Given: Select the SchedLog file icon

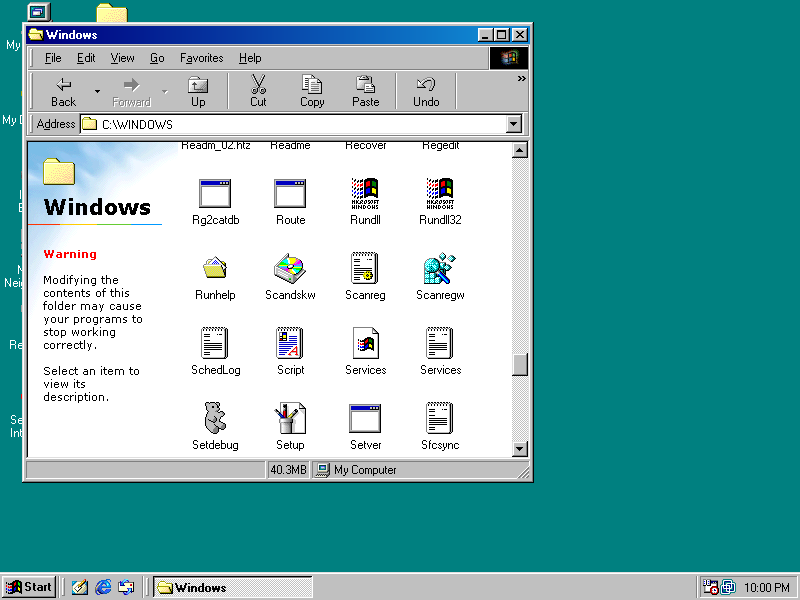Looking at the screenshot, I should coord(215,344).
